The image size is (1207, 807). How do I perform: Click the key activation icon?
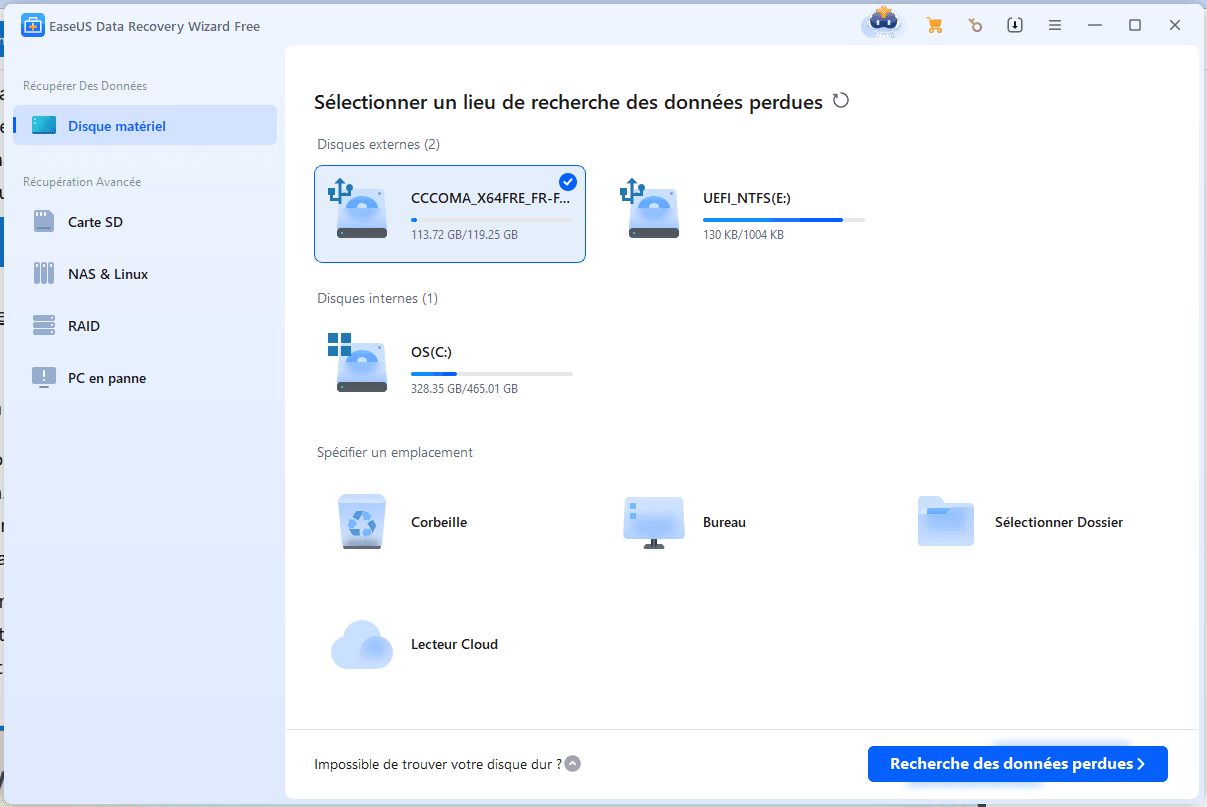coord(975,26)
